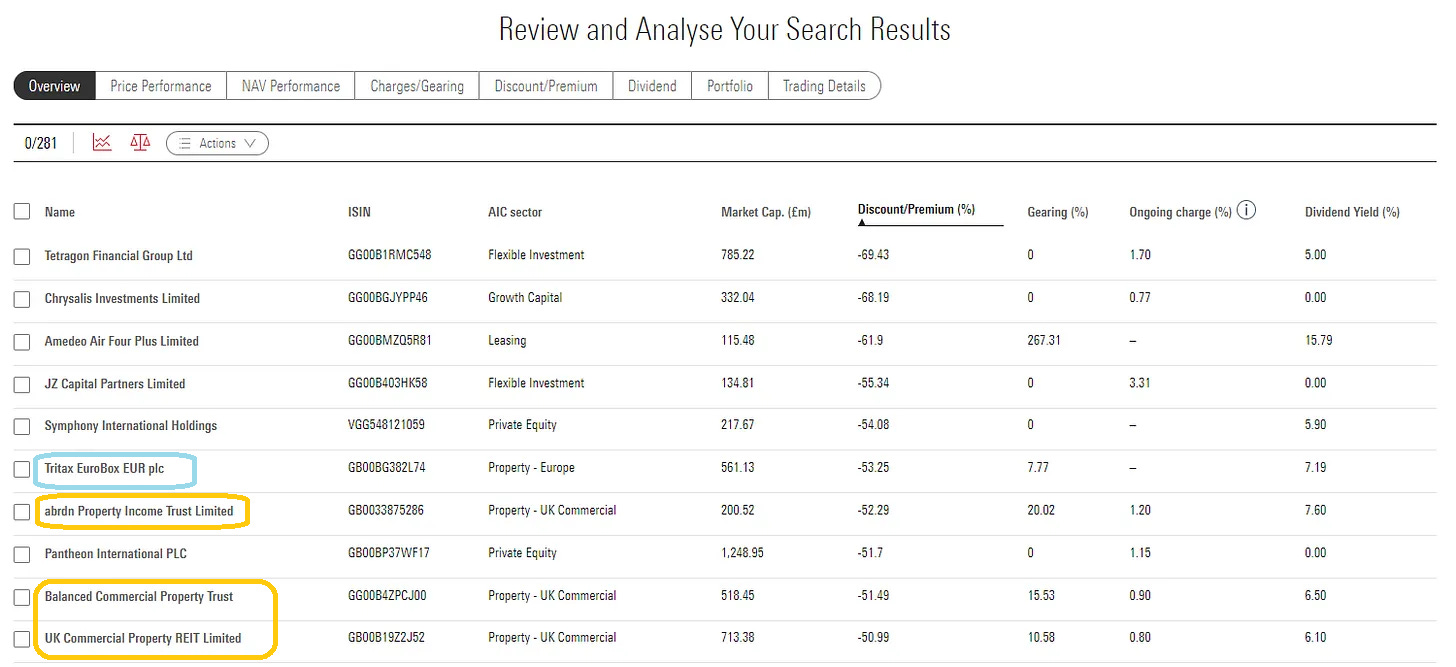This screenshot has width=1456, height=667.
Task: Click ISIN VGG548121059
Action: (386, 425)
